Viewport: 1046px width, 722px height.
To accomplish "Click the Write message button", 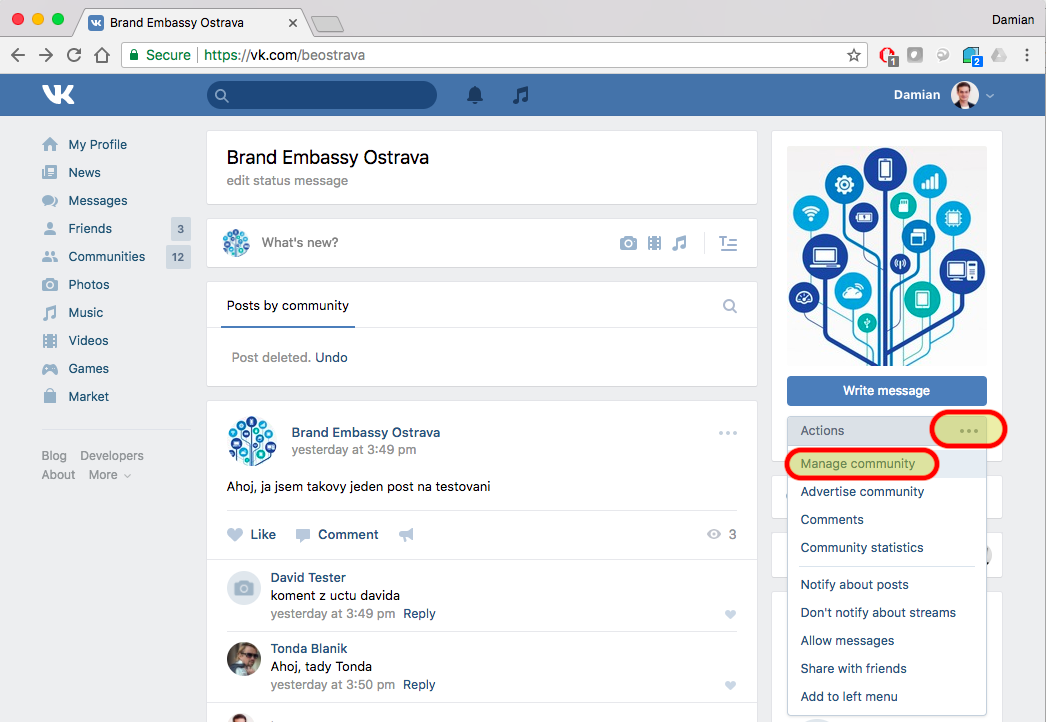I will click(x=887, y=391).
